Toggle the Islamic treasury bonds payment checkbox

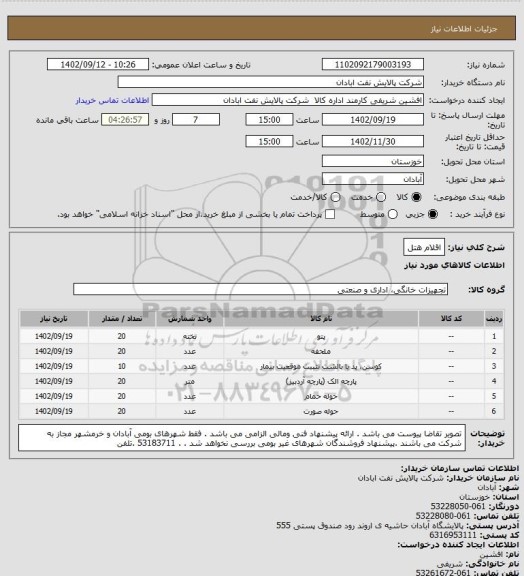[x=330, y=214]
